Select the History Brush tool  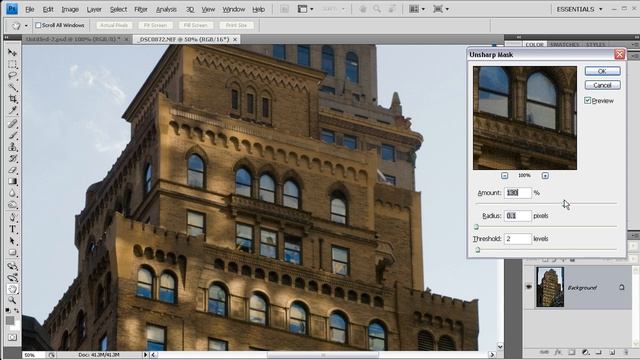(x=12, y=158)
